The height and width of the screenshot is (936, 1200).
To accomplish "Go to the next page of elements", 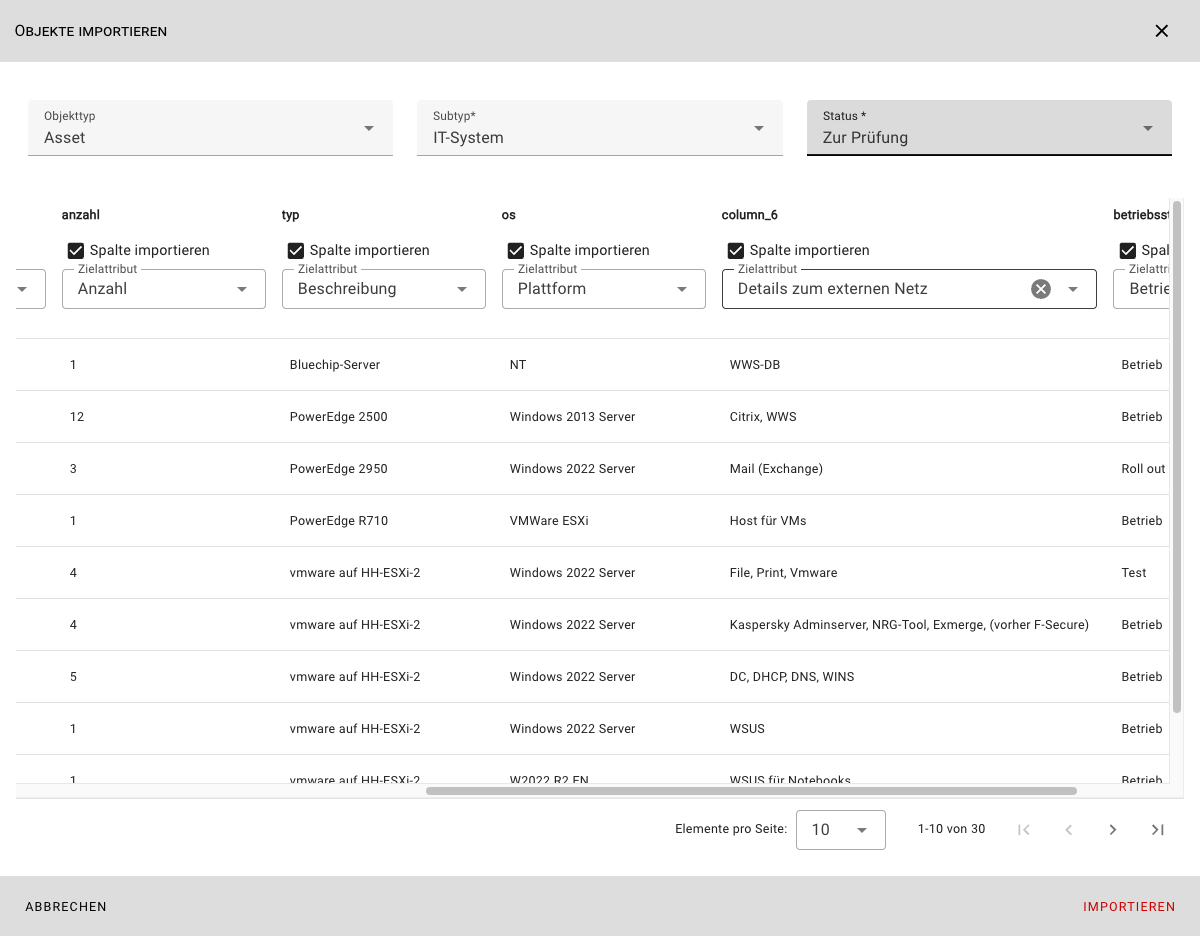I will click(x=1113, y=830).
